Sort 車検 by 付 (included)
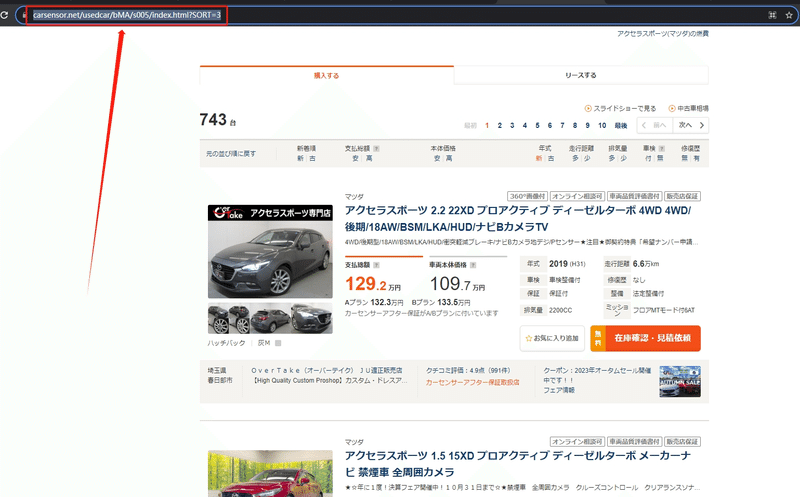This screenshot has height=497, width=800. [x=648, y=159]
